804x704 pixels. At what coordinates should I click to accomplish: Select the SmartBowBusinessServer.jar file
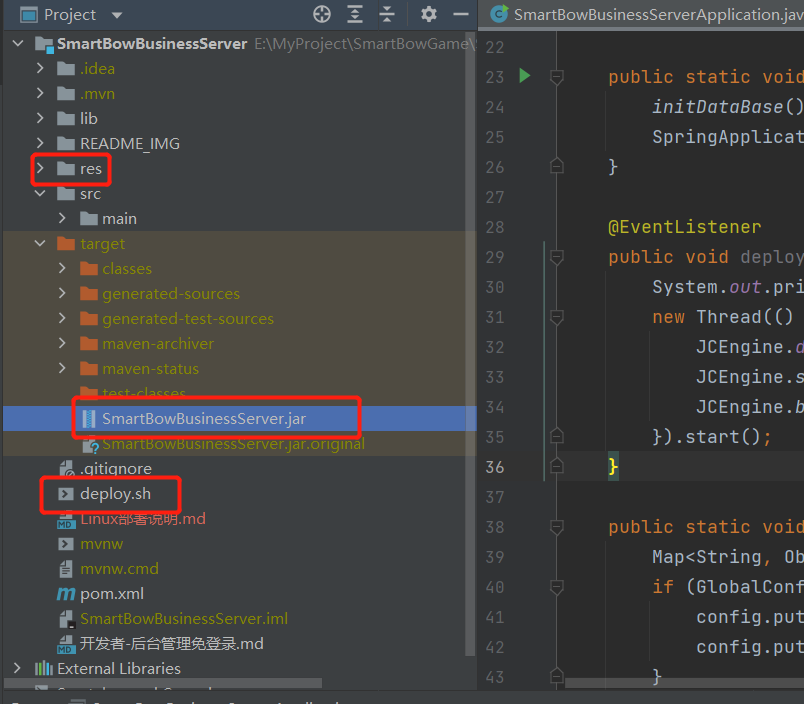pos(217,418)
